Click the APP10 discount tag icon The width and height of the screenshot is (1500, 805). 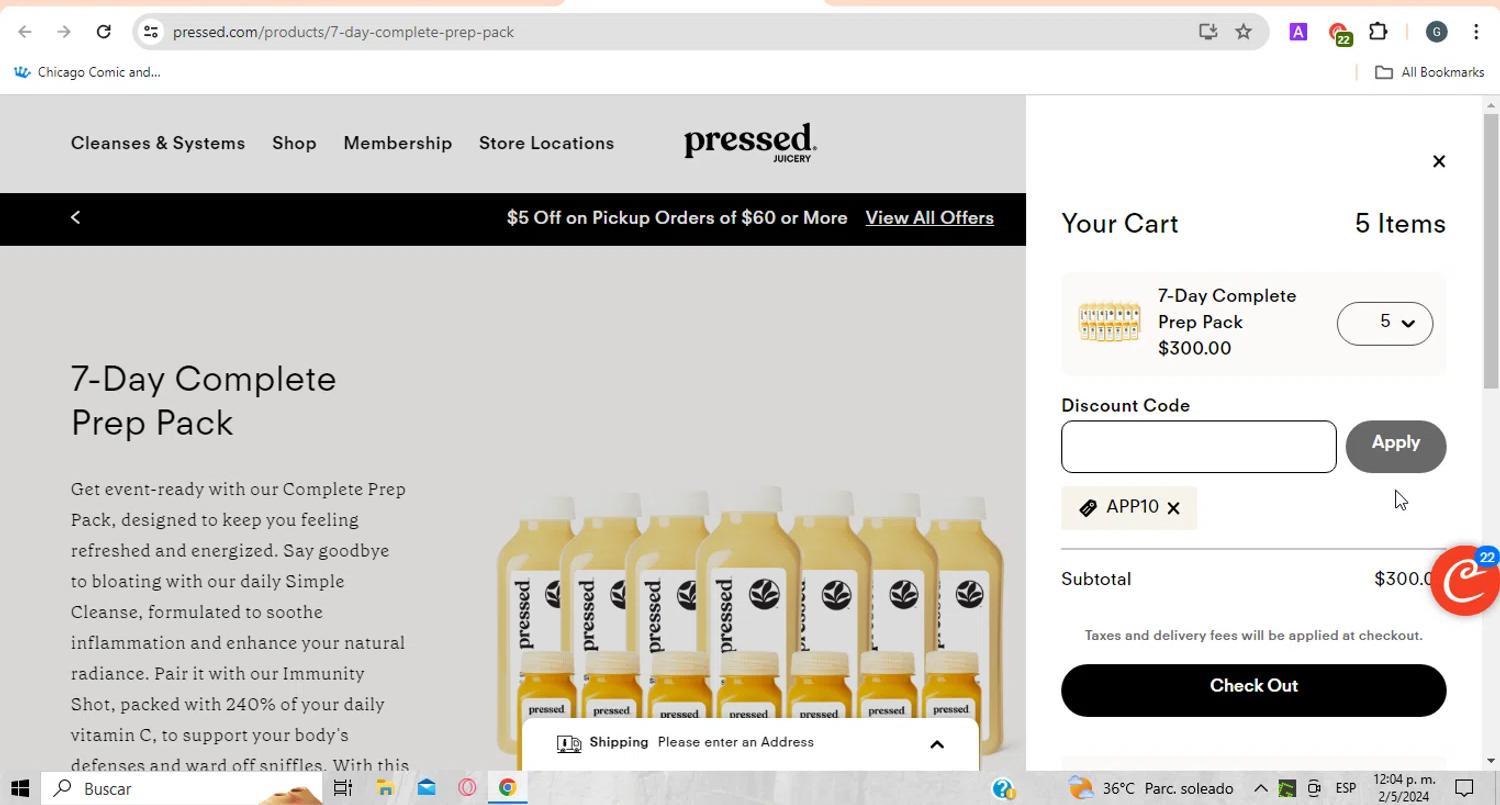pyautogui.click(x=1088, y=508)
